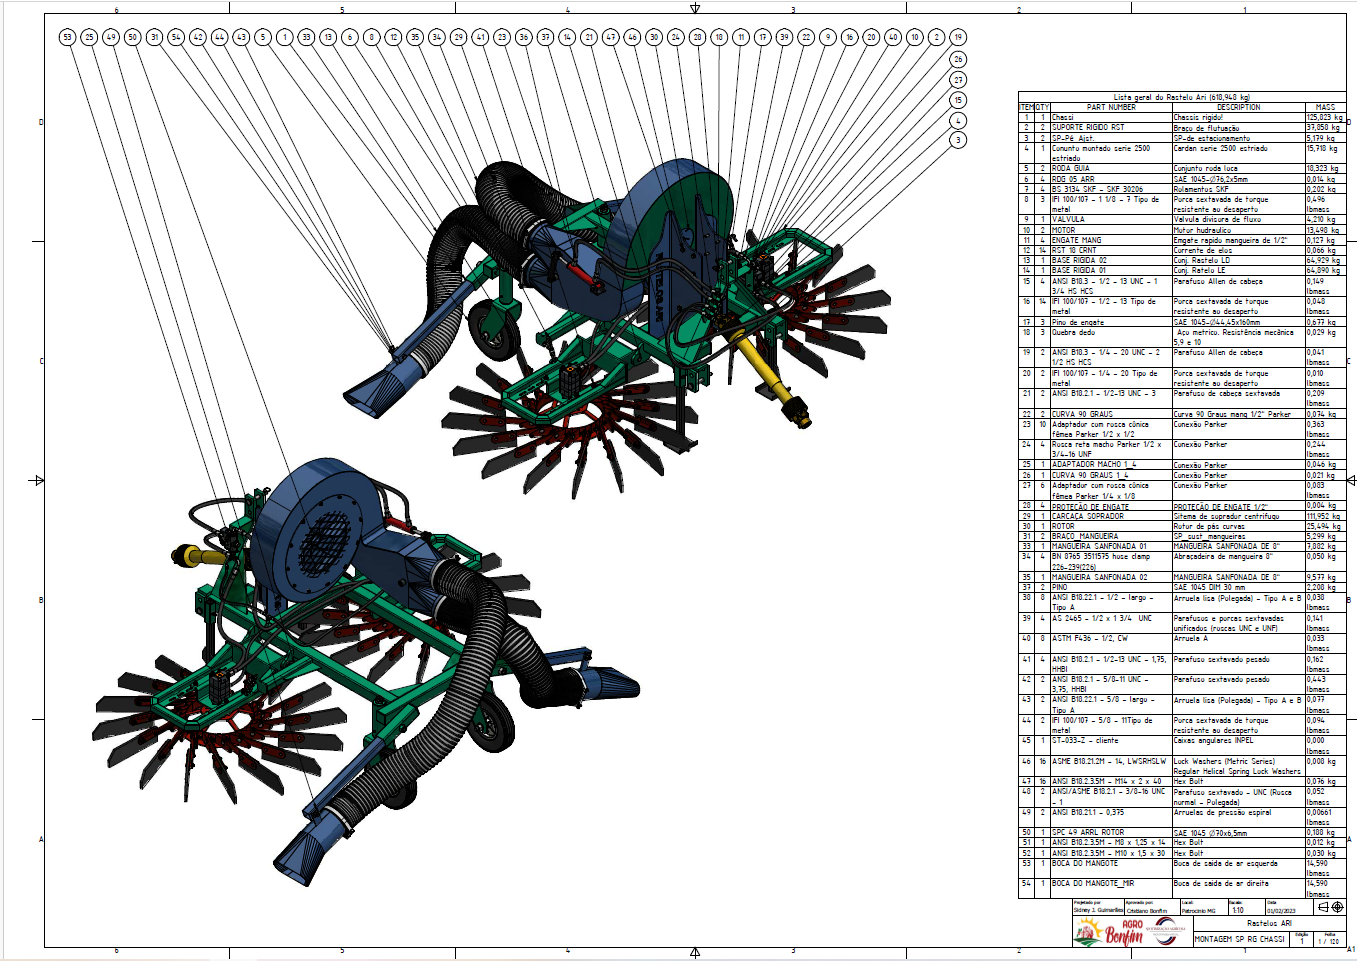Viewport: 1360px width, 962px height.
Task: Click the Agro Bonfim logo
Action: tap(1108, 932)
